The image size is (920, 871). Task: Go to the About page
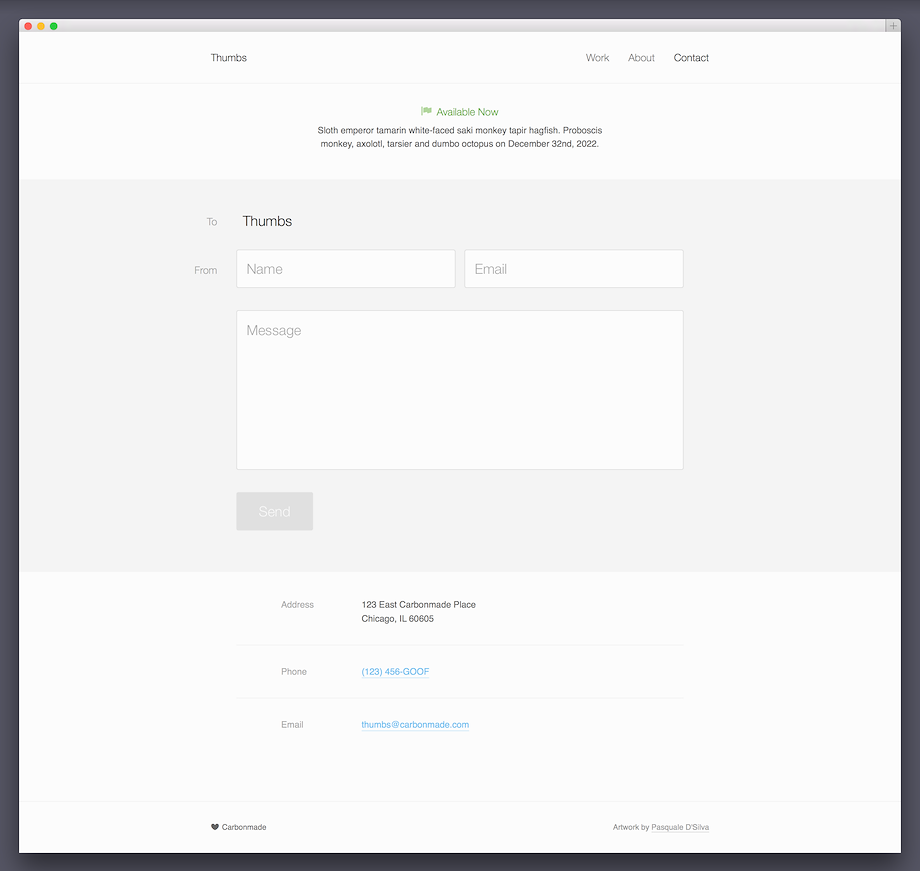click(641, 58)
